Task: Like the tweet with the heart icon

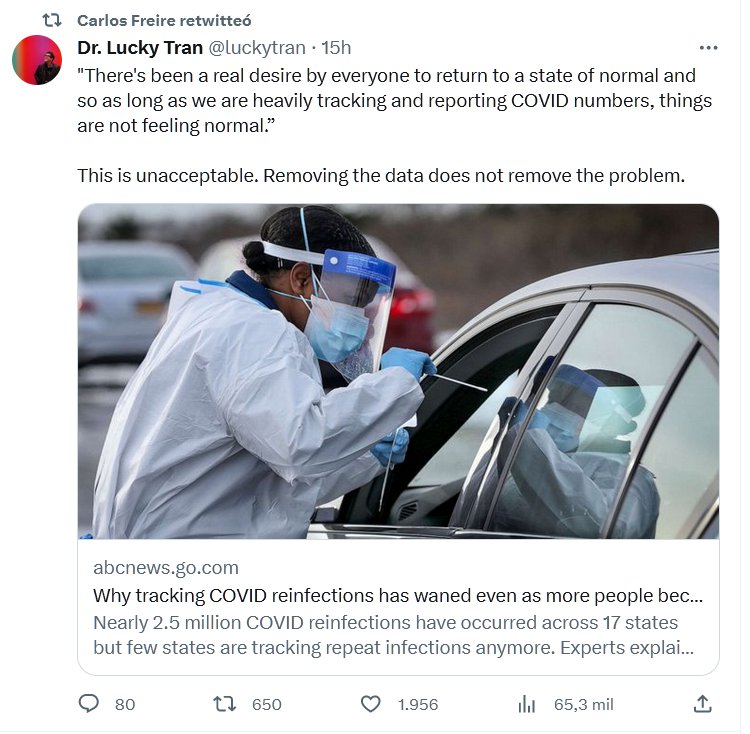Action: coord(371,704)
